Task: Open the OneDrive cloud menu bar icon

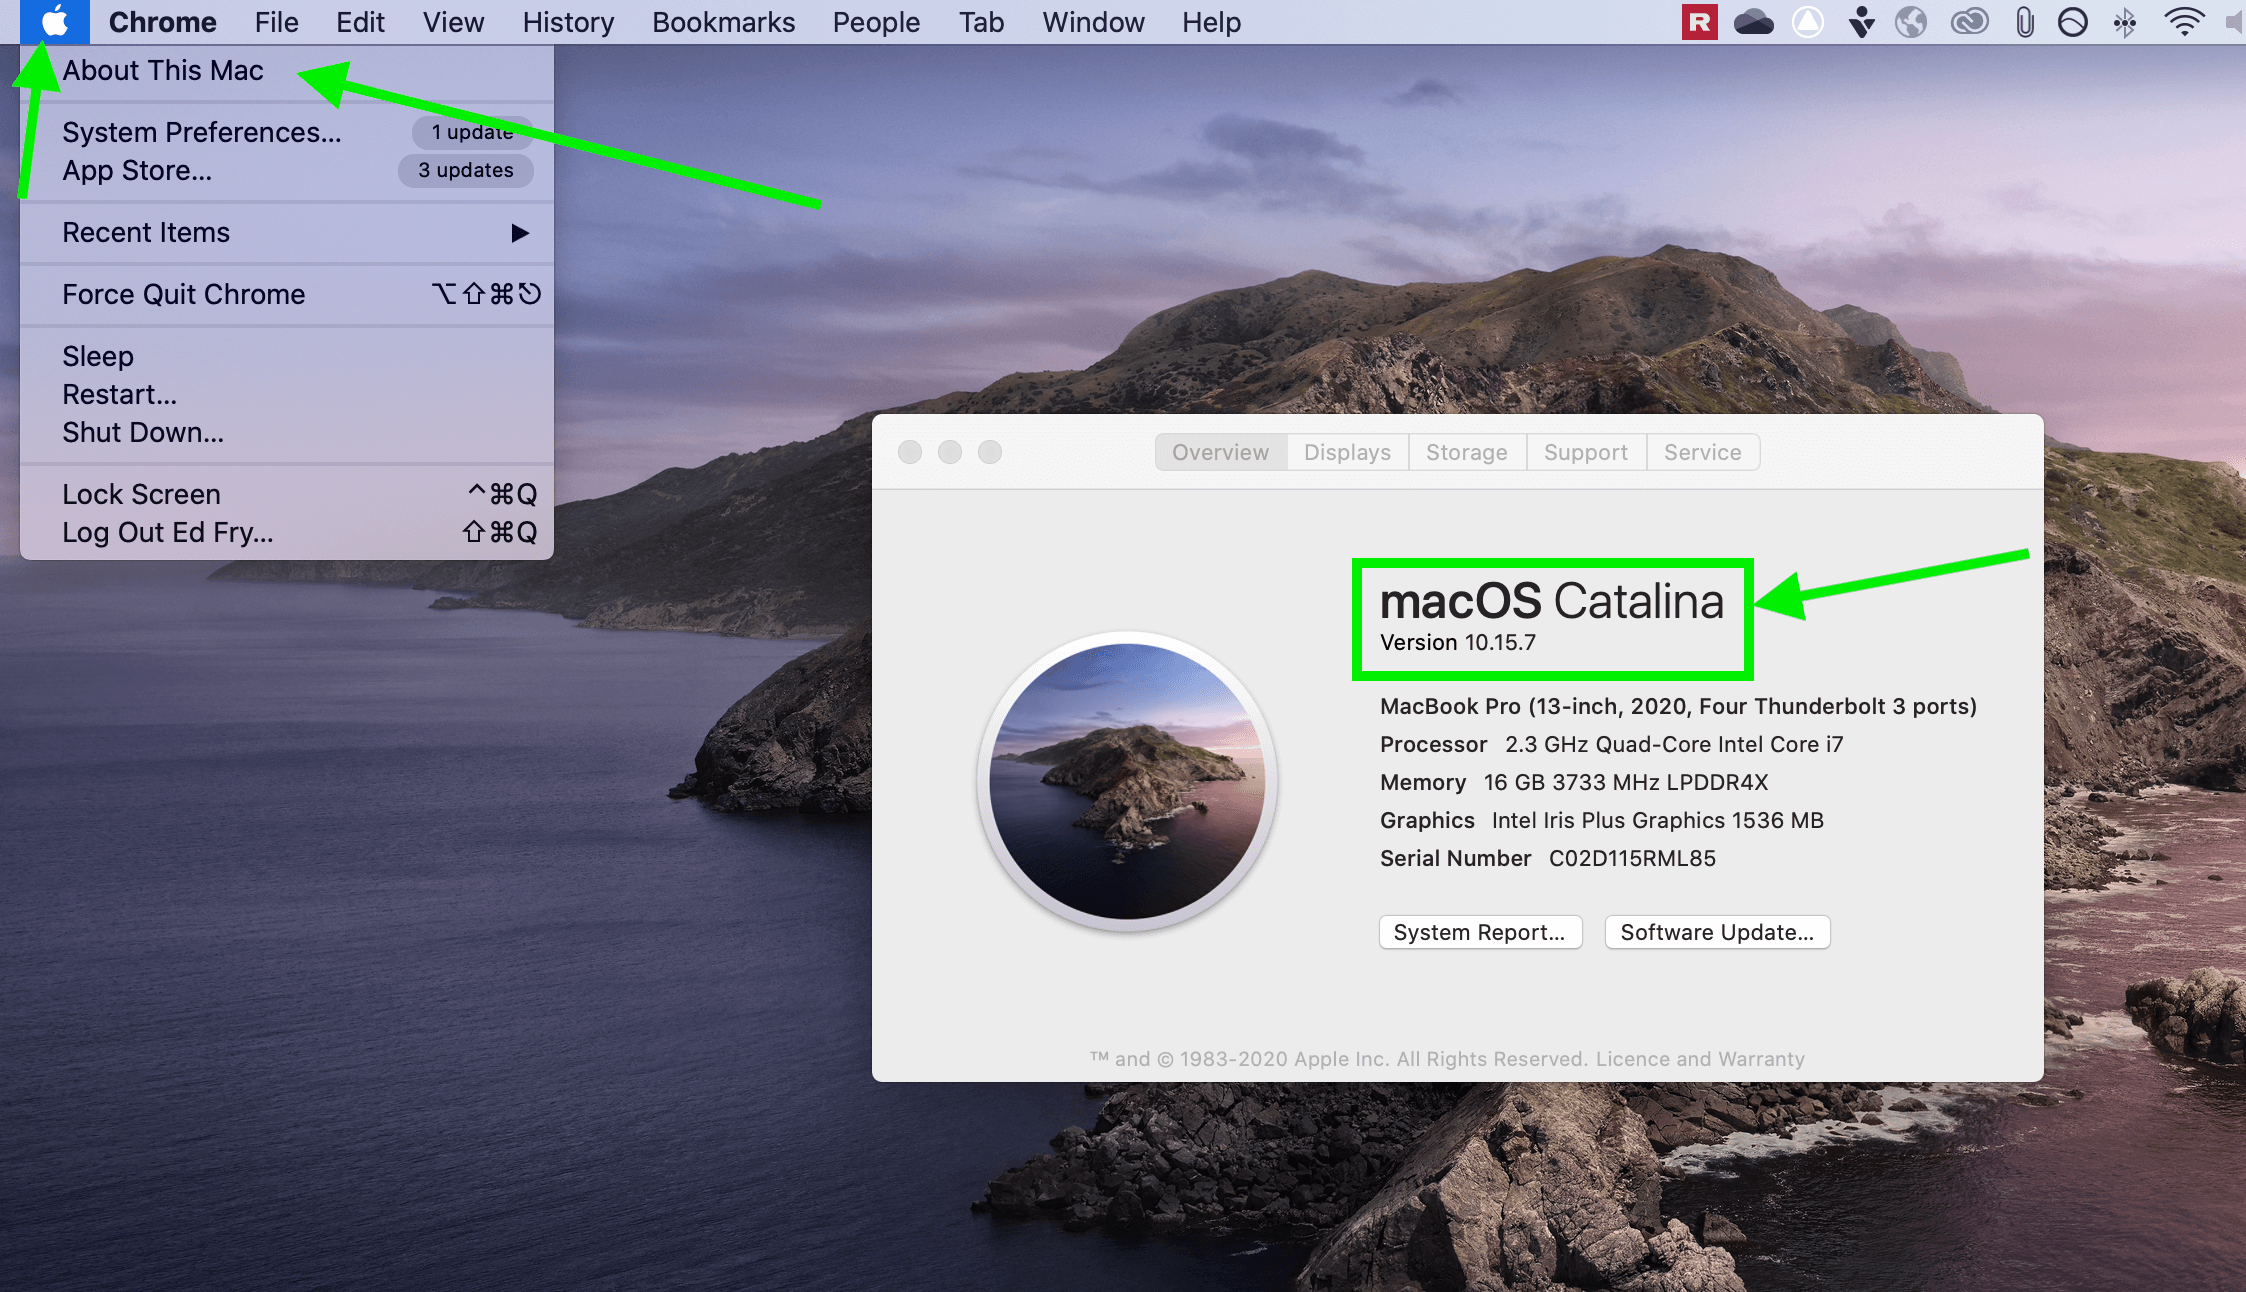Action: click(1753, 22)
